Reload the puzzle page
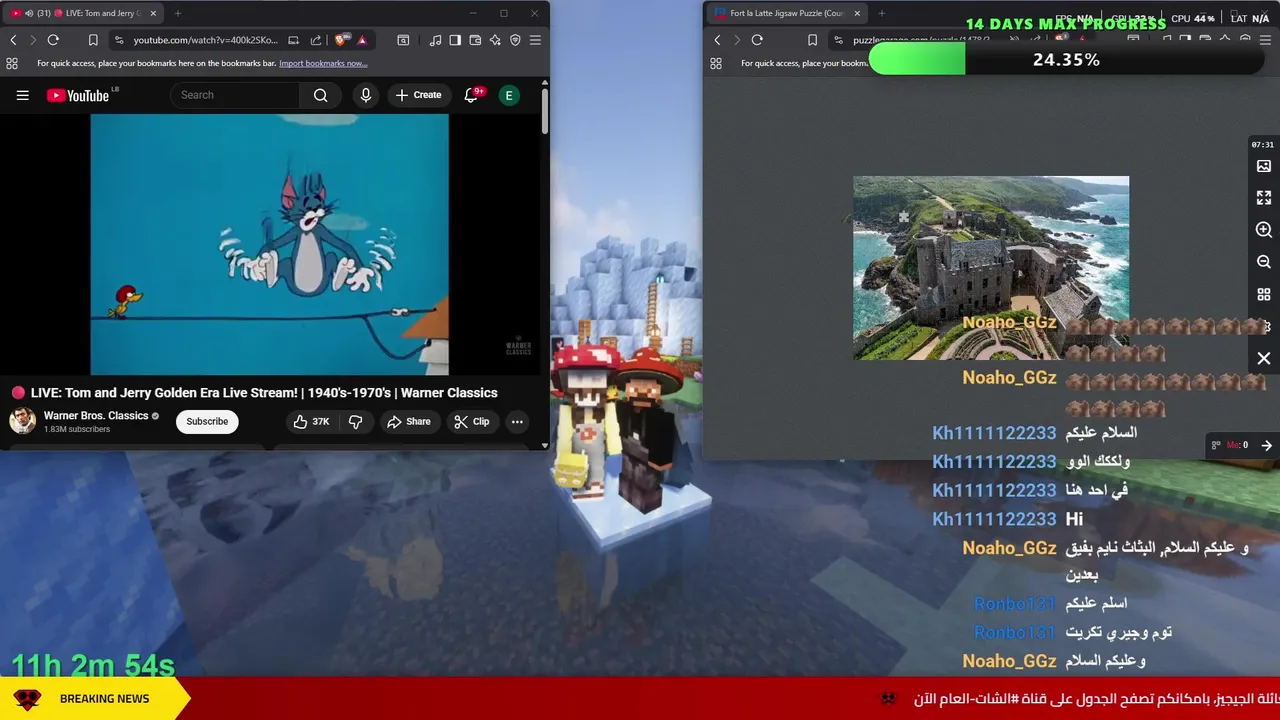Screen dimensions: 1280x720 (x=757, y=40)
